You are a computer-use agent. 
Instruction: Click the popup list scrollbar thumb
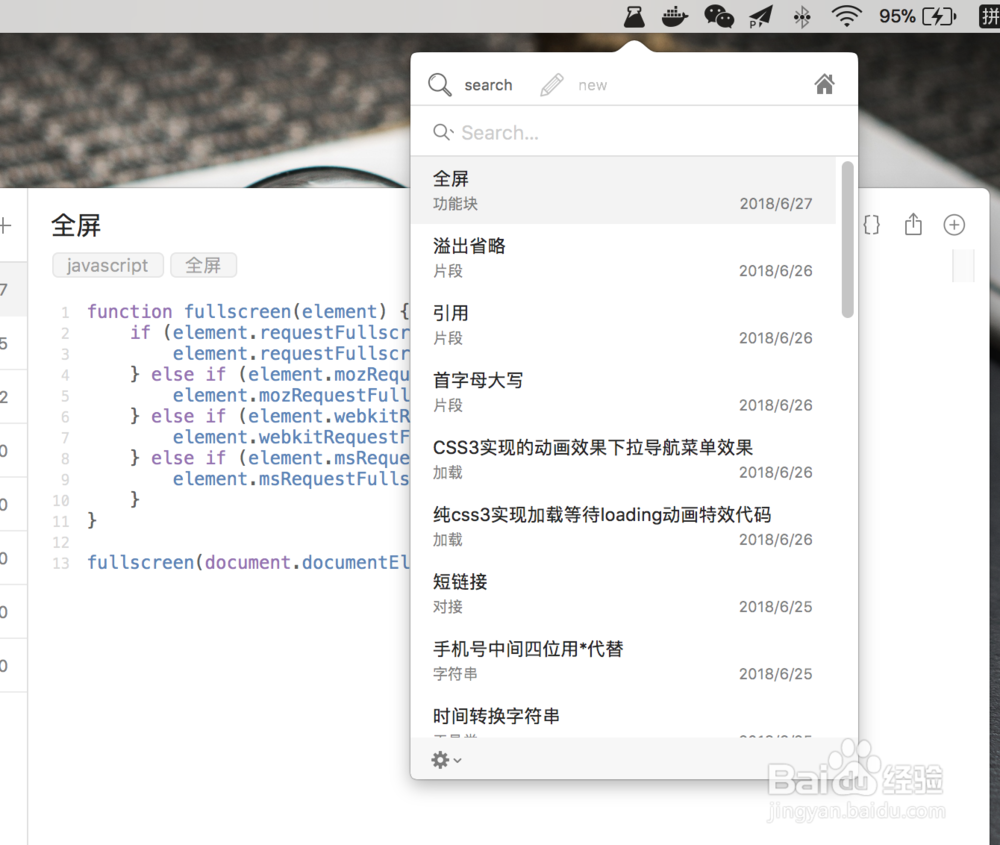(x=847, y=239)
